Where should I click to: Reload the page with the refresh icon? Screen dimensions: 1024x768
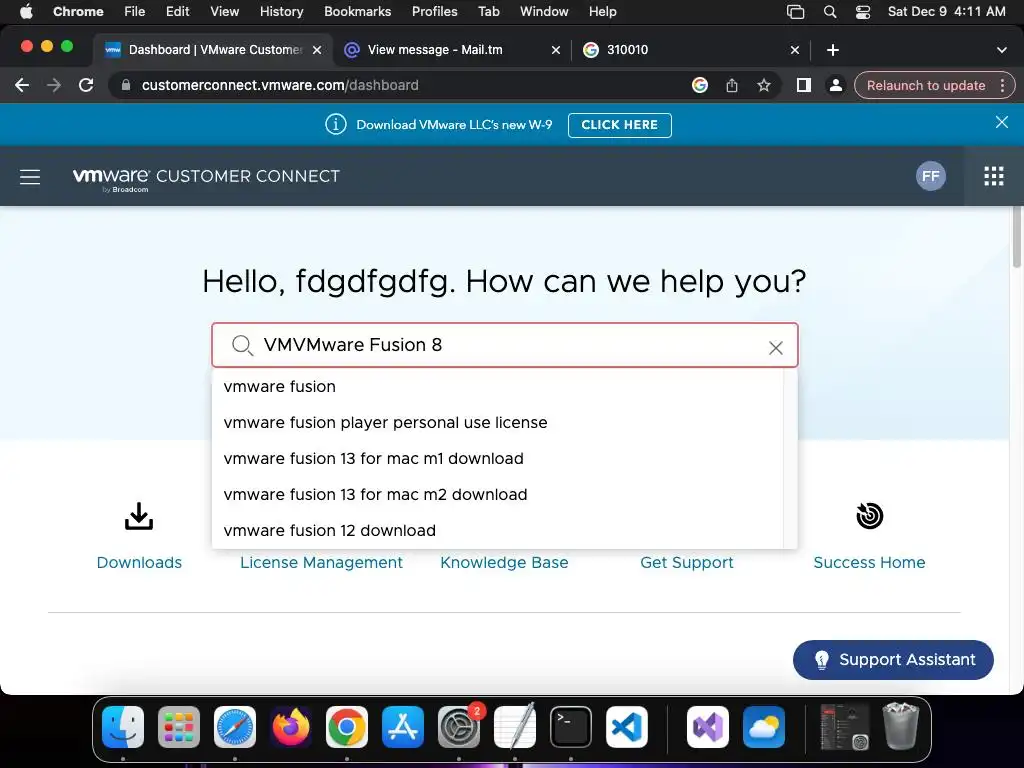(x=86, y=85)
